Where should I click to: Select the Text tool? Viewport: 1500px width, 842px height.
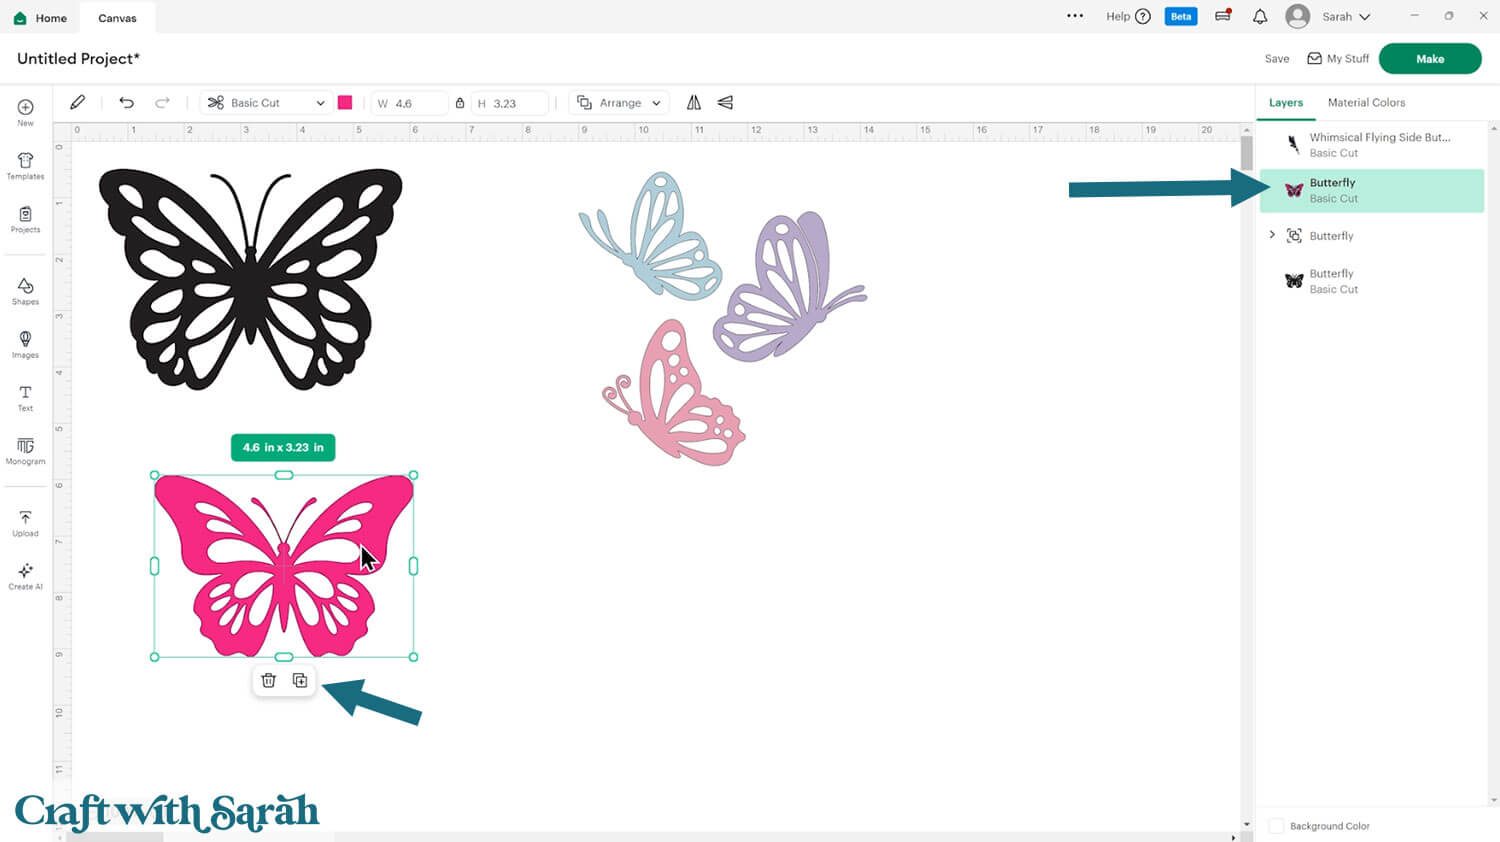coord(25,398)
